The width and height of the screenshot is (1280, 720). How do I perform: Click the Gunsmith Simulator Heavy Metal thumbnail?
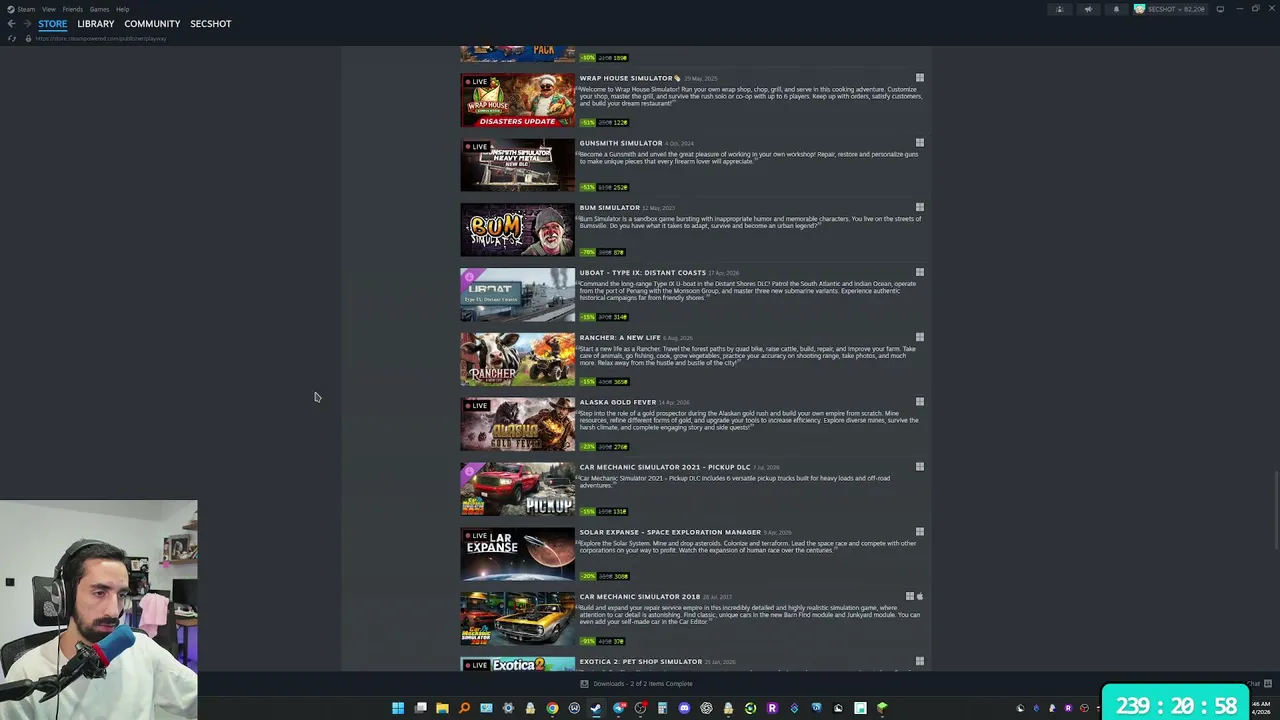[518, 165]
